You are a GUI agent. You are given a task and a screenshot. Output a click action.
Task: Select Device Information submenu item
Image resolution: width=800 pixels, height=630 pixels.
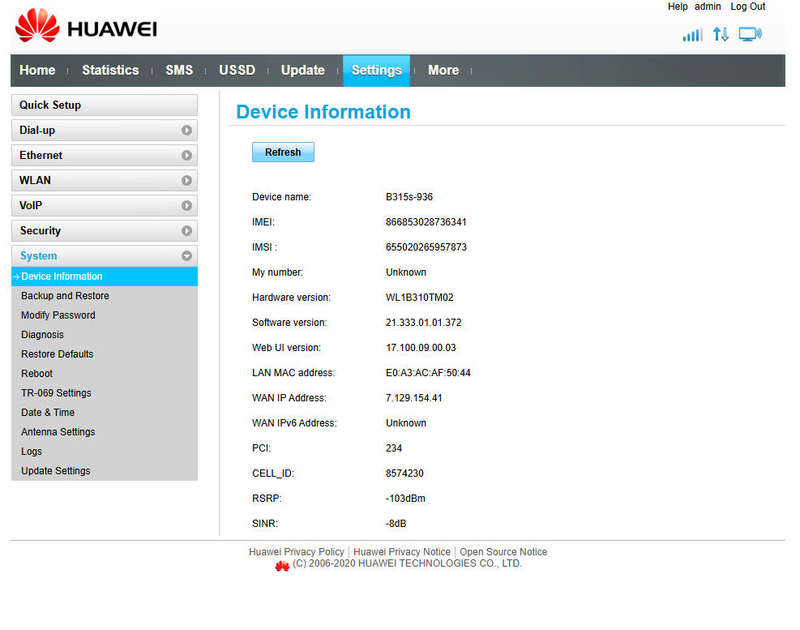click(104, 276)
